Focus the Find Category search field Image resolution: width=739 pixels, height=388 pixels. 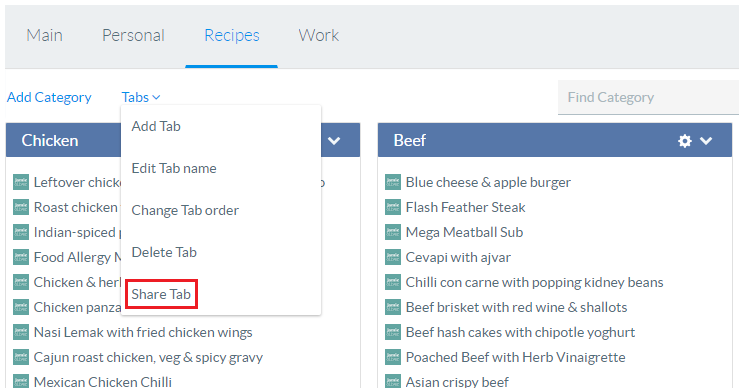[x=649, y=97]
